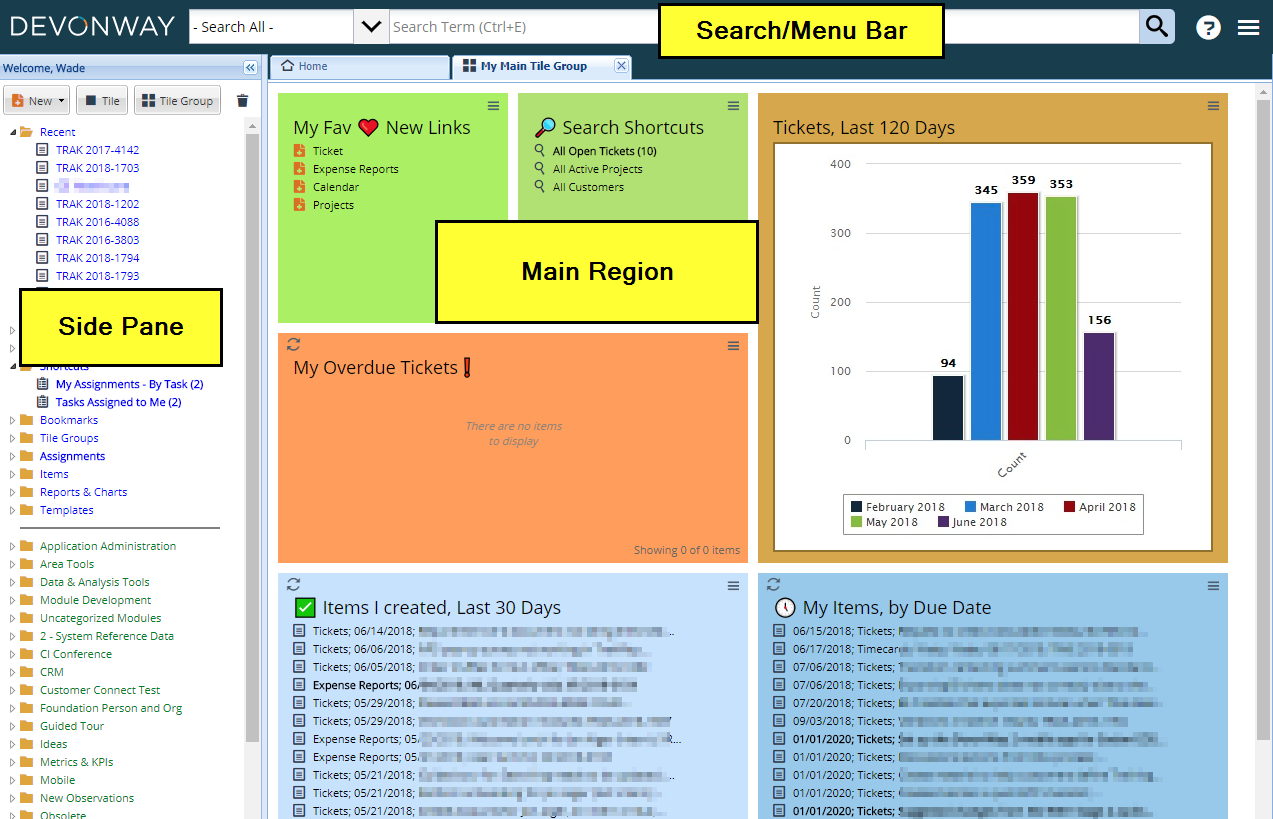This screenshot has height=819, width=1273.
Task: Collapse the side pane with the double-arrow icon
Action: 250,68
